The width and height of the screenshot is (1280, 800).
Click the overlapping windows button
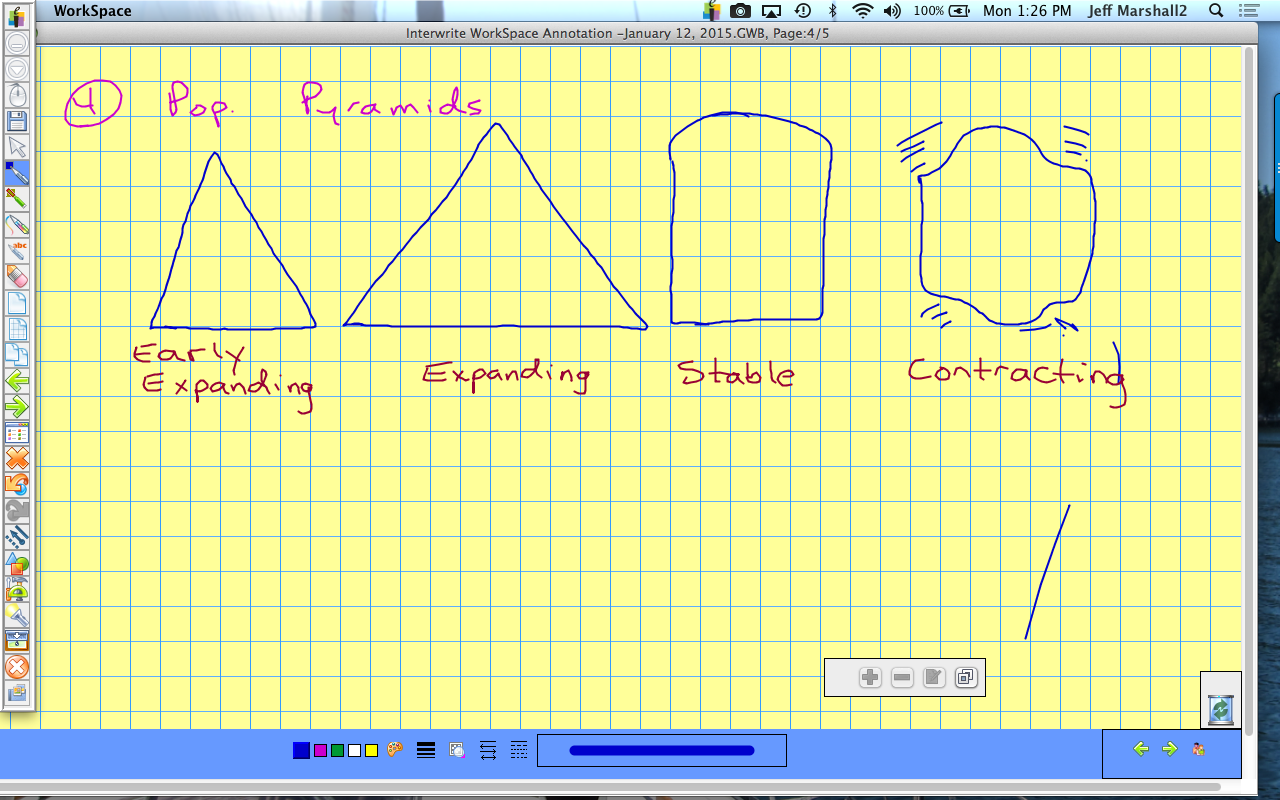tap(966, 677)
